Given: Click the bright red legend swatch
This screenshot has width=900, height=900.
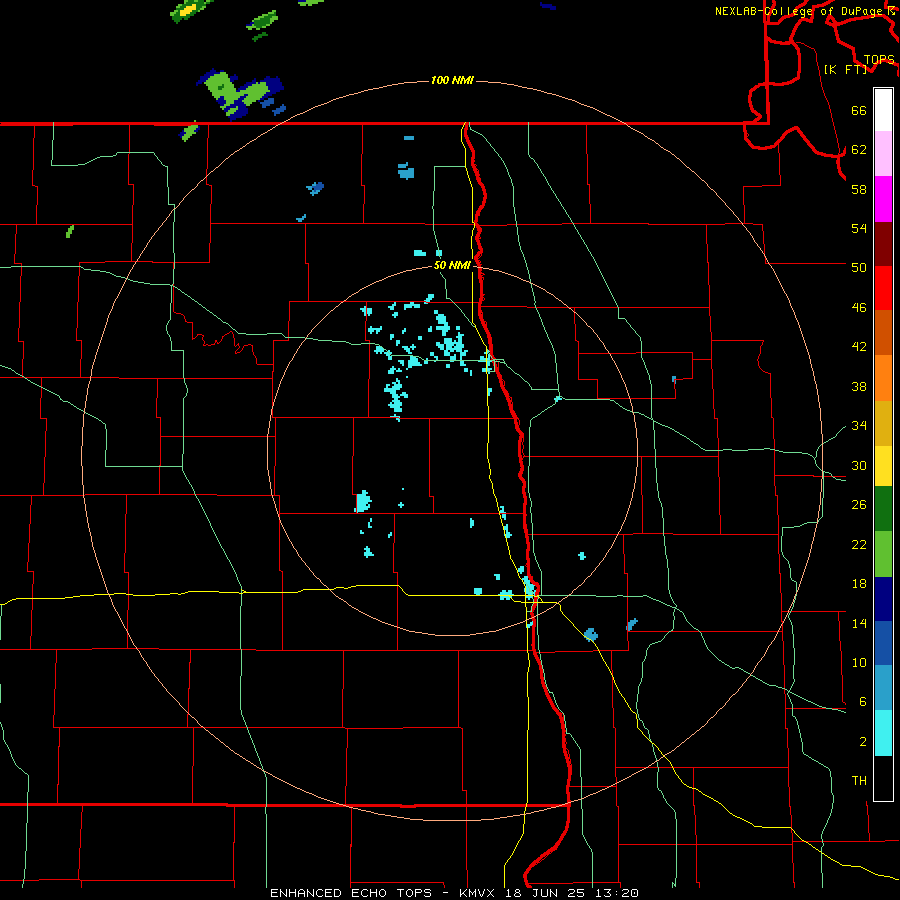Looking at the screenshot, I should [x=883, y=288].
